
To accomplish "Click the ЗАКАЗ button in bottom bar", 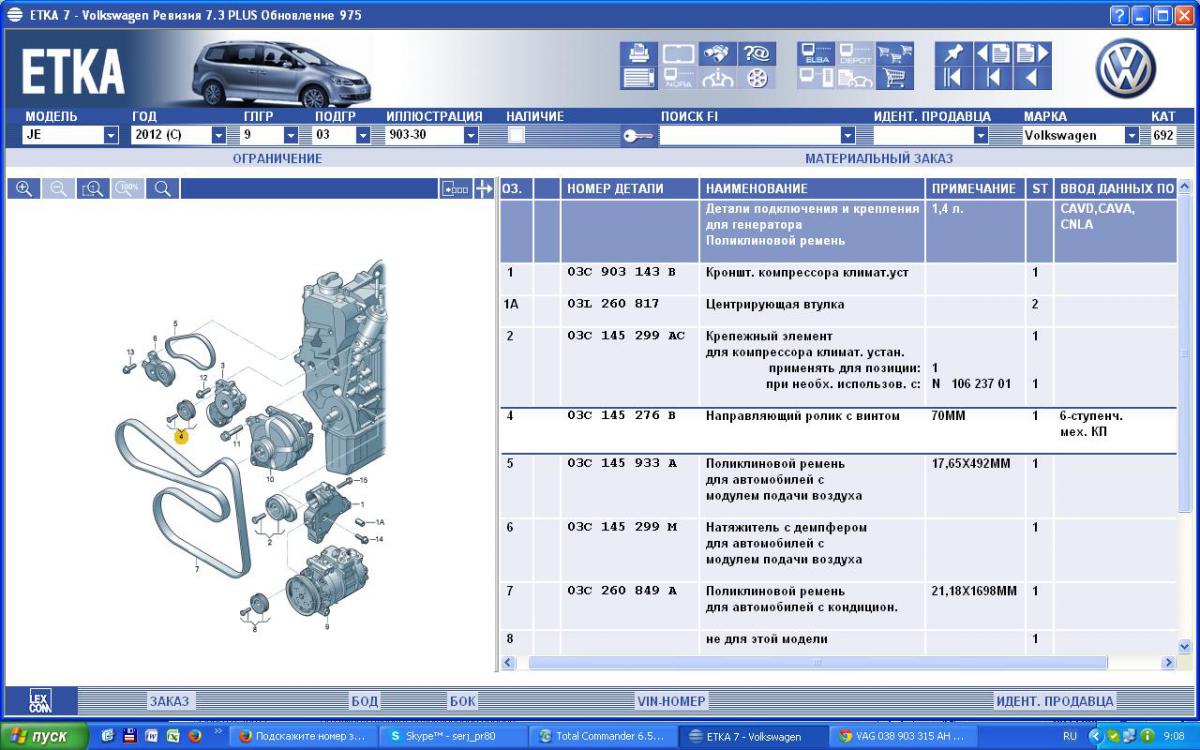I will pyautogui.click(x=169, y=701).
